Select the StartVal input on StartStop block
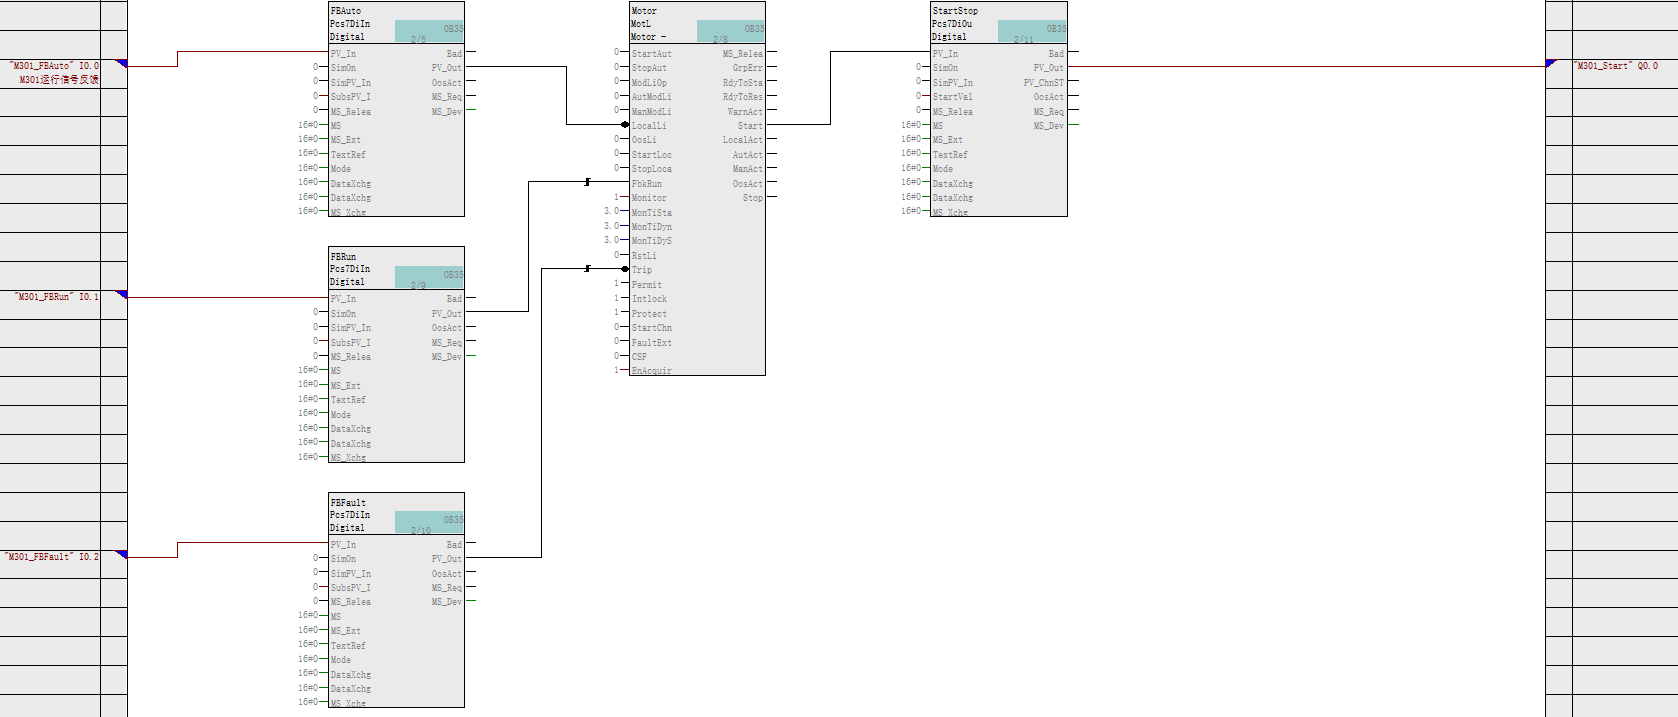Viewport: 1678px width, 717px height. pos(952,97)
